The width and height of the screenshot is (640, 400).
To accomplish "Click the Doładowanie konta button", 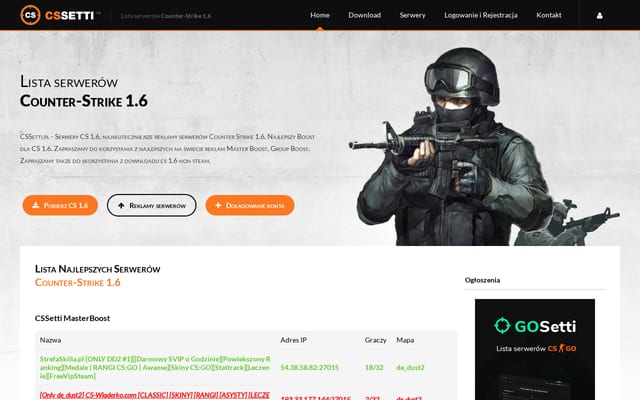I will [250, 205].
